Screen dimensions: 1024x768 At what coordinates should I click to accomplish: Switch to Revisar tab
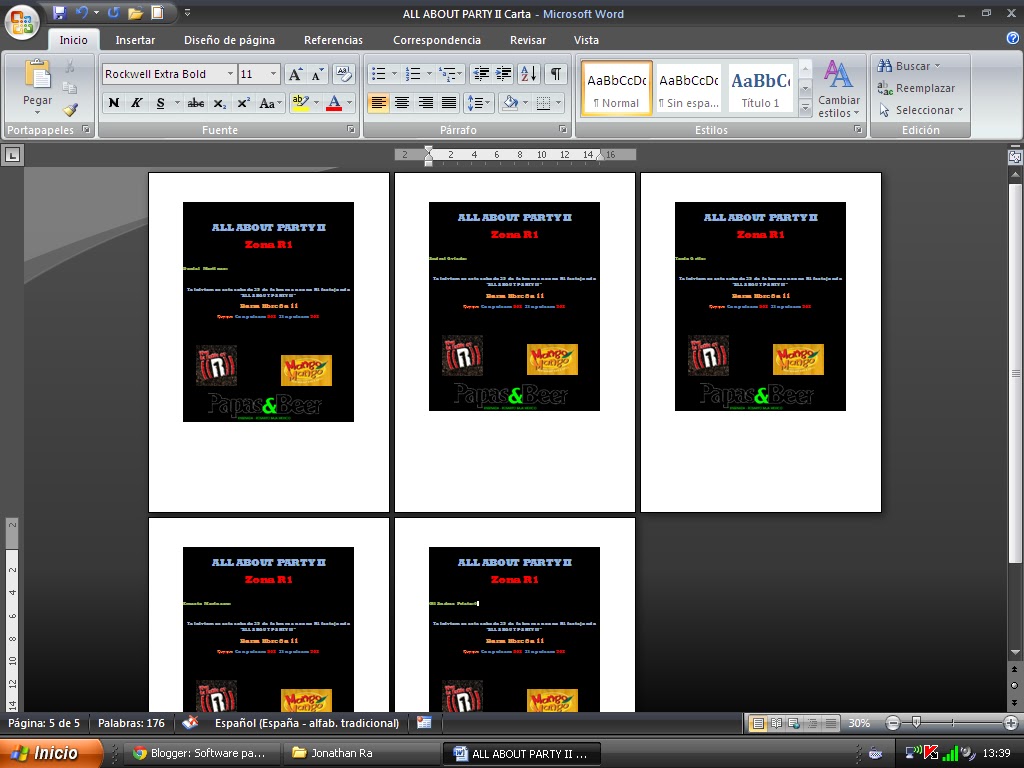(528, 40)
